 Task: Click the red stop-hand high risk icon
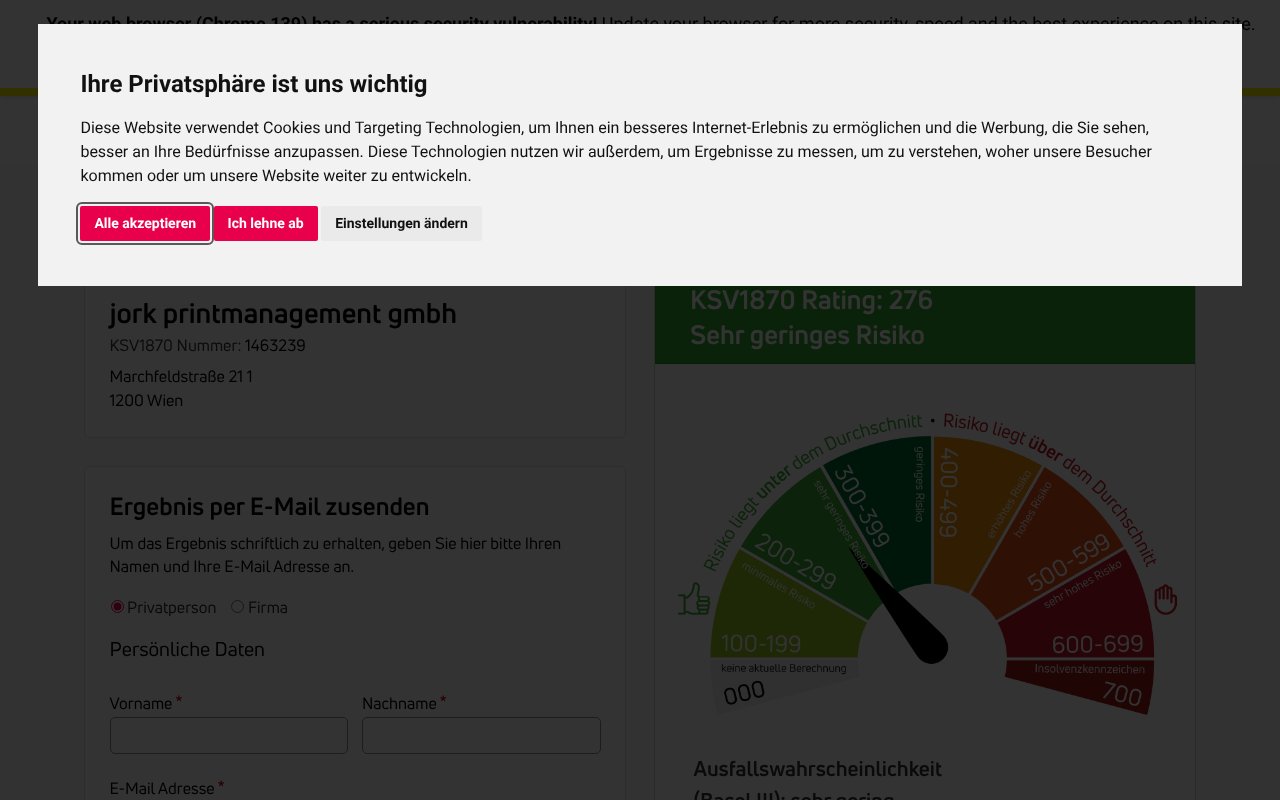1166,599
